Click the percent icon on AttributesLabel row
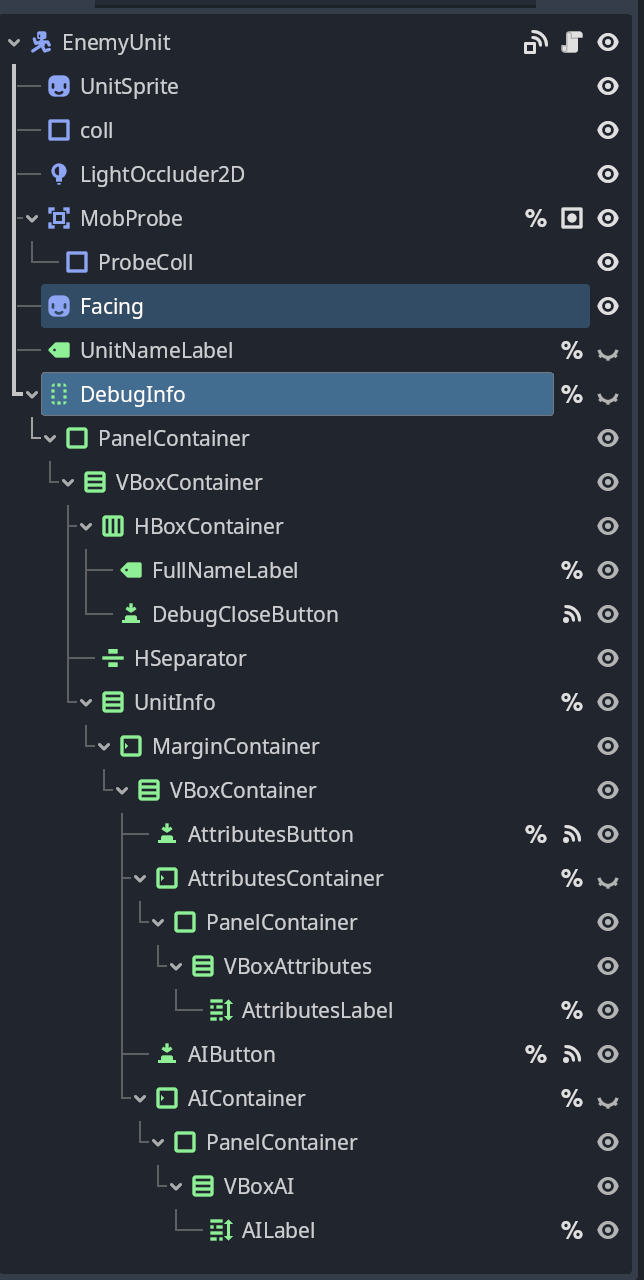644x1280 pixels. 571,1010
